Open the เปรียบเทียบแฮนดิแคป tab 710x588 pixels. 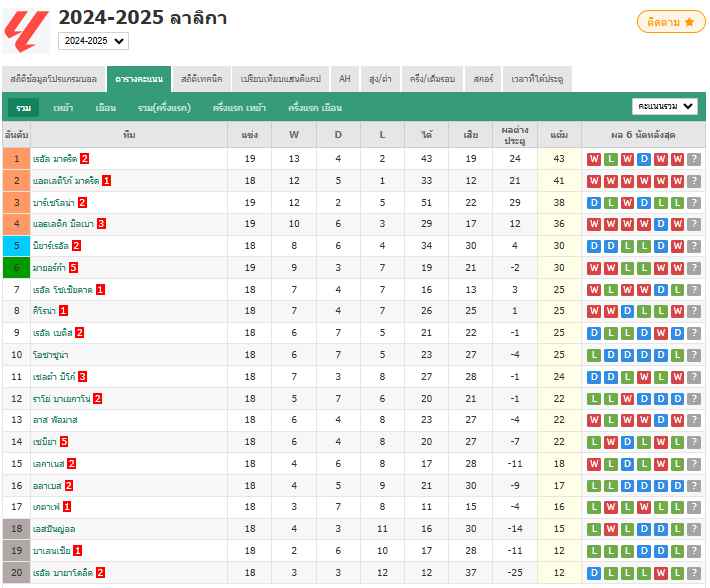pyautogui.click(x=280, y=79)
